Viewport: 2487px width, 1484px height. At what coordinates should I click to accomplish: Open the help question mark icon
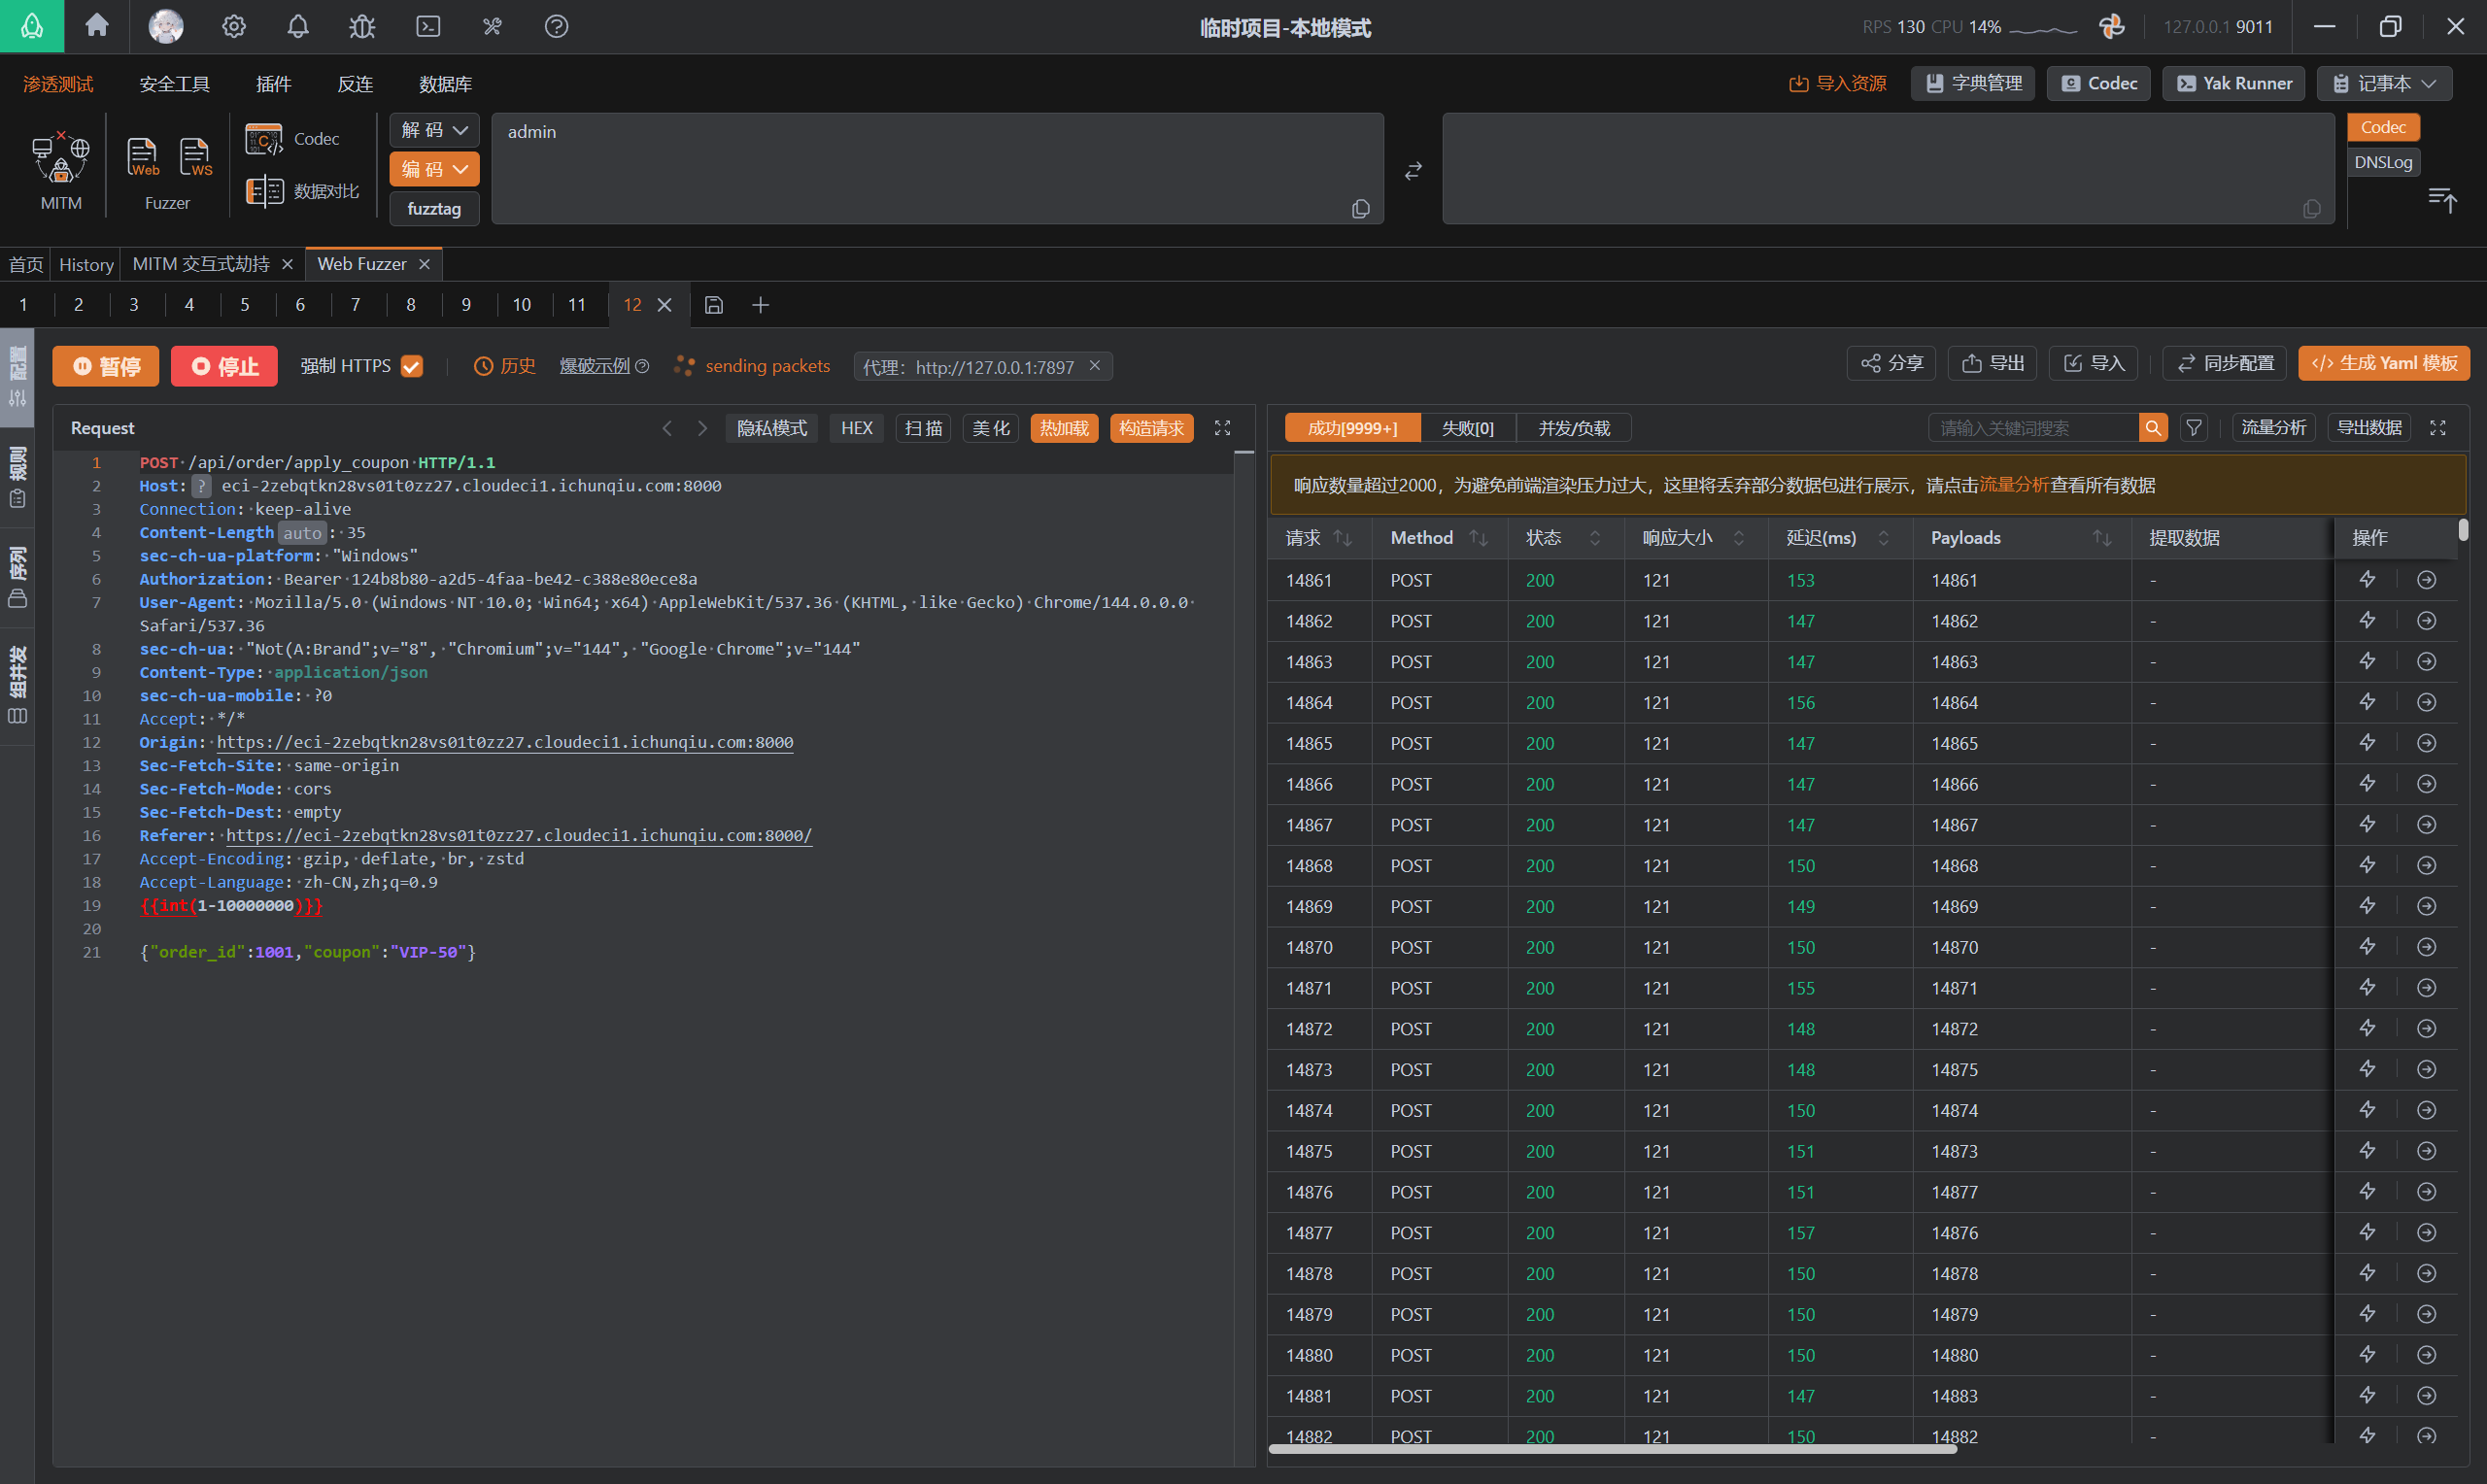pos(556,26)
